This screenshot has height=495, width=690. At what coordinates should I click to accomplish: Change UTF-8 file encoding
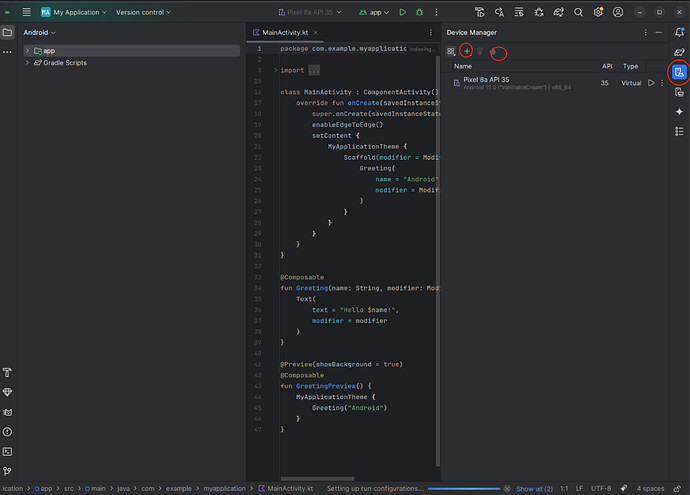(x=601, y=489)
